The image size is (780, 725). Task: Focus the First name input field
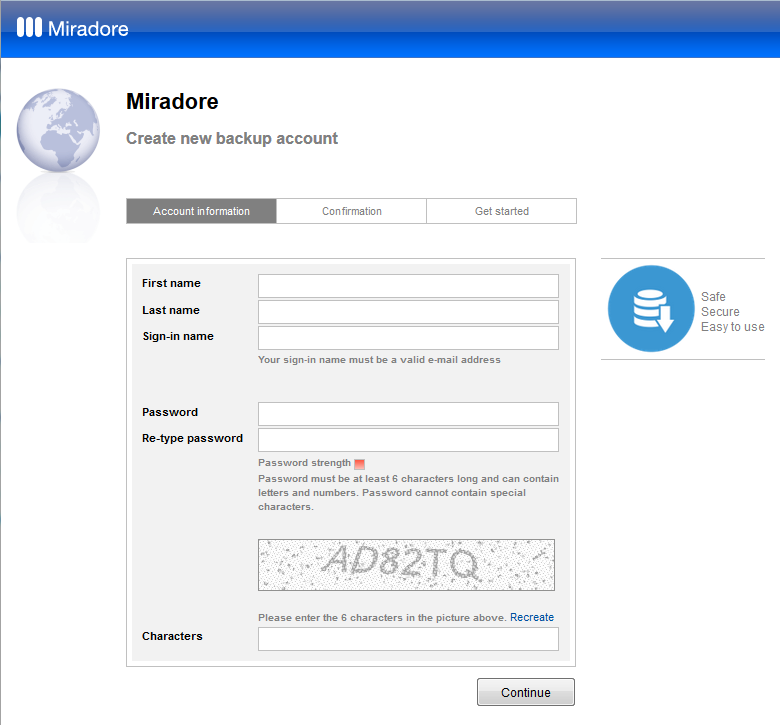click(408, 286)
